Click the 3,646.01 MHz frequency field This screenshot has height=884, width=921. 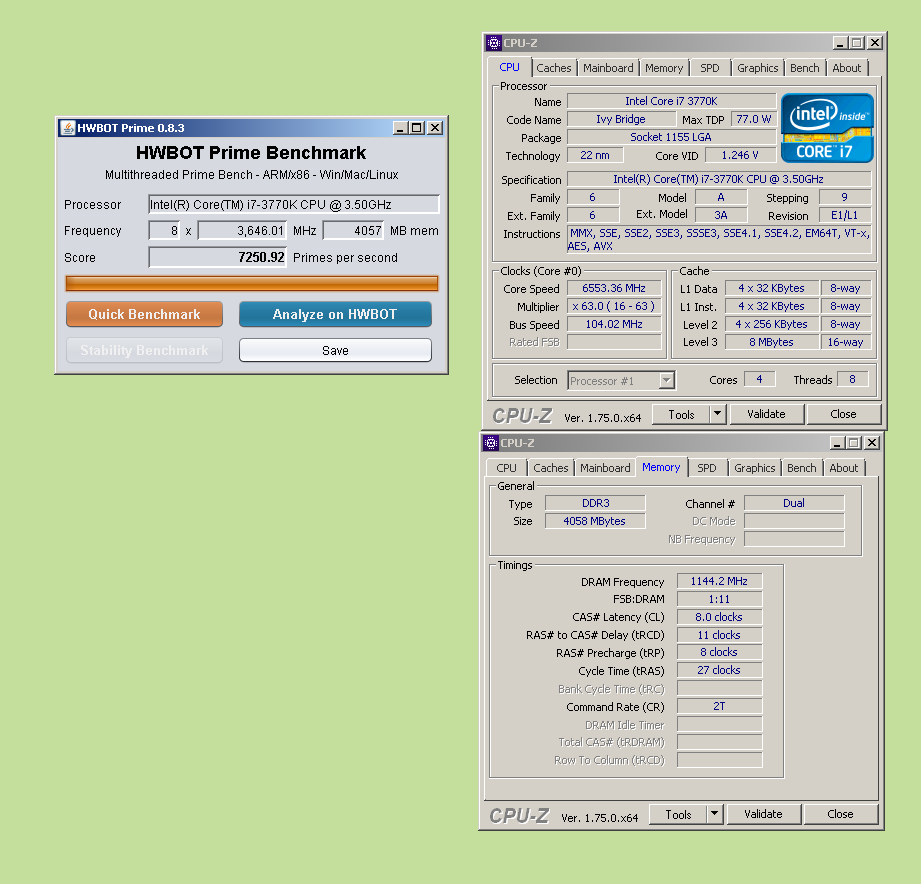click(x=242, y=231)
